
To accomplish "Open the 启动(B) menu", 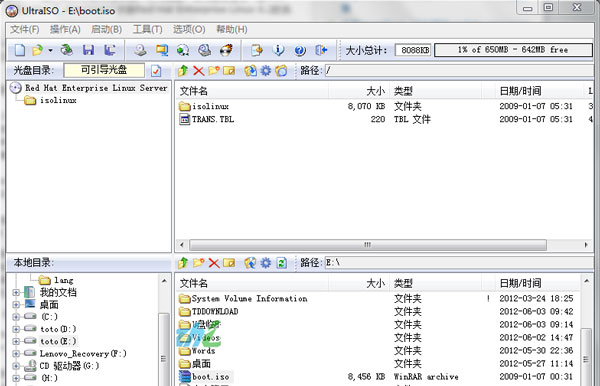I will 106,29.
